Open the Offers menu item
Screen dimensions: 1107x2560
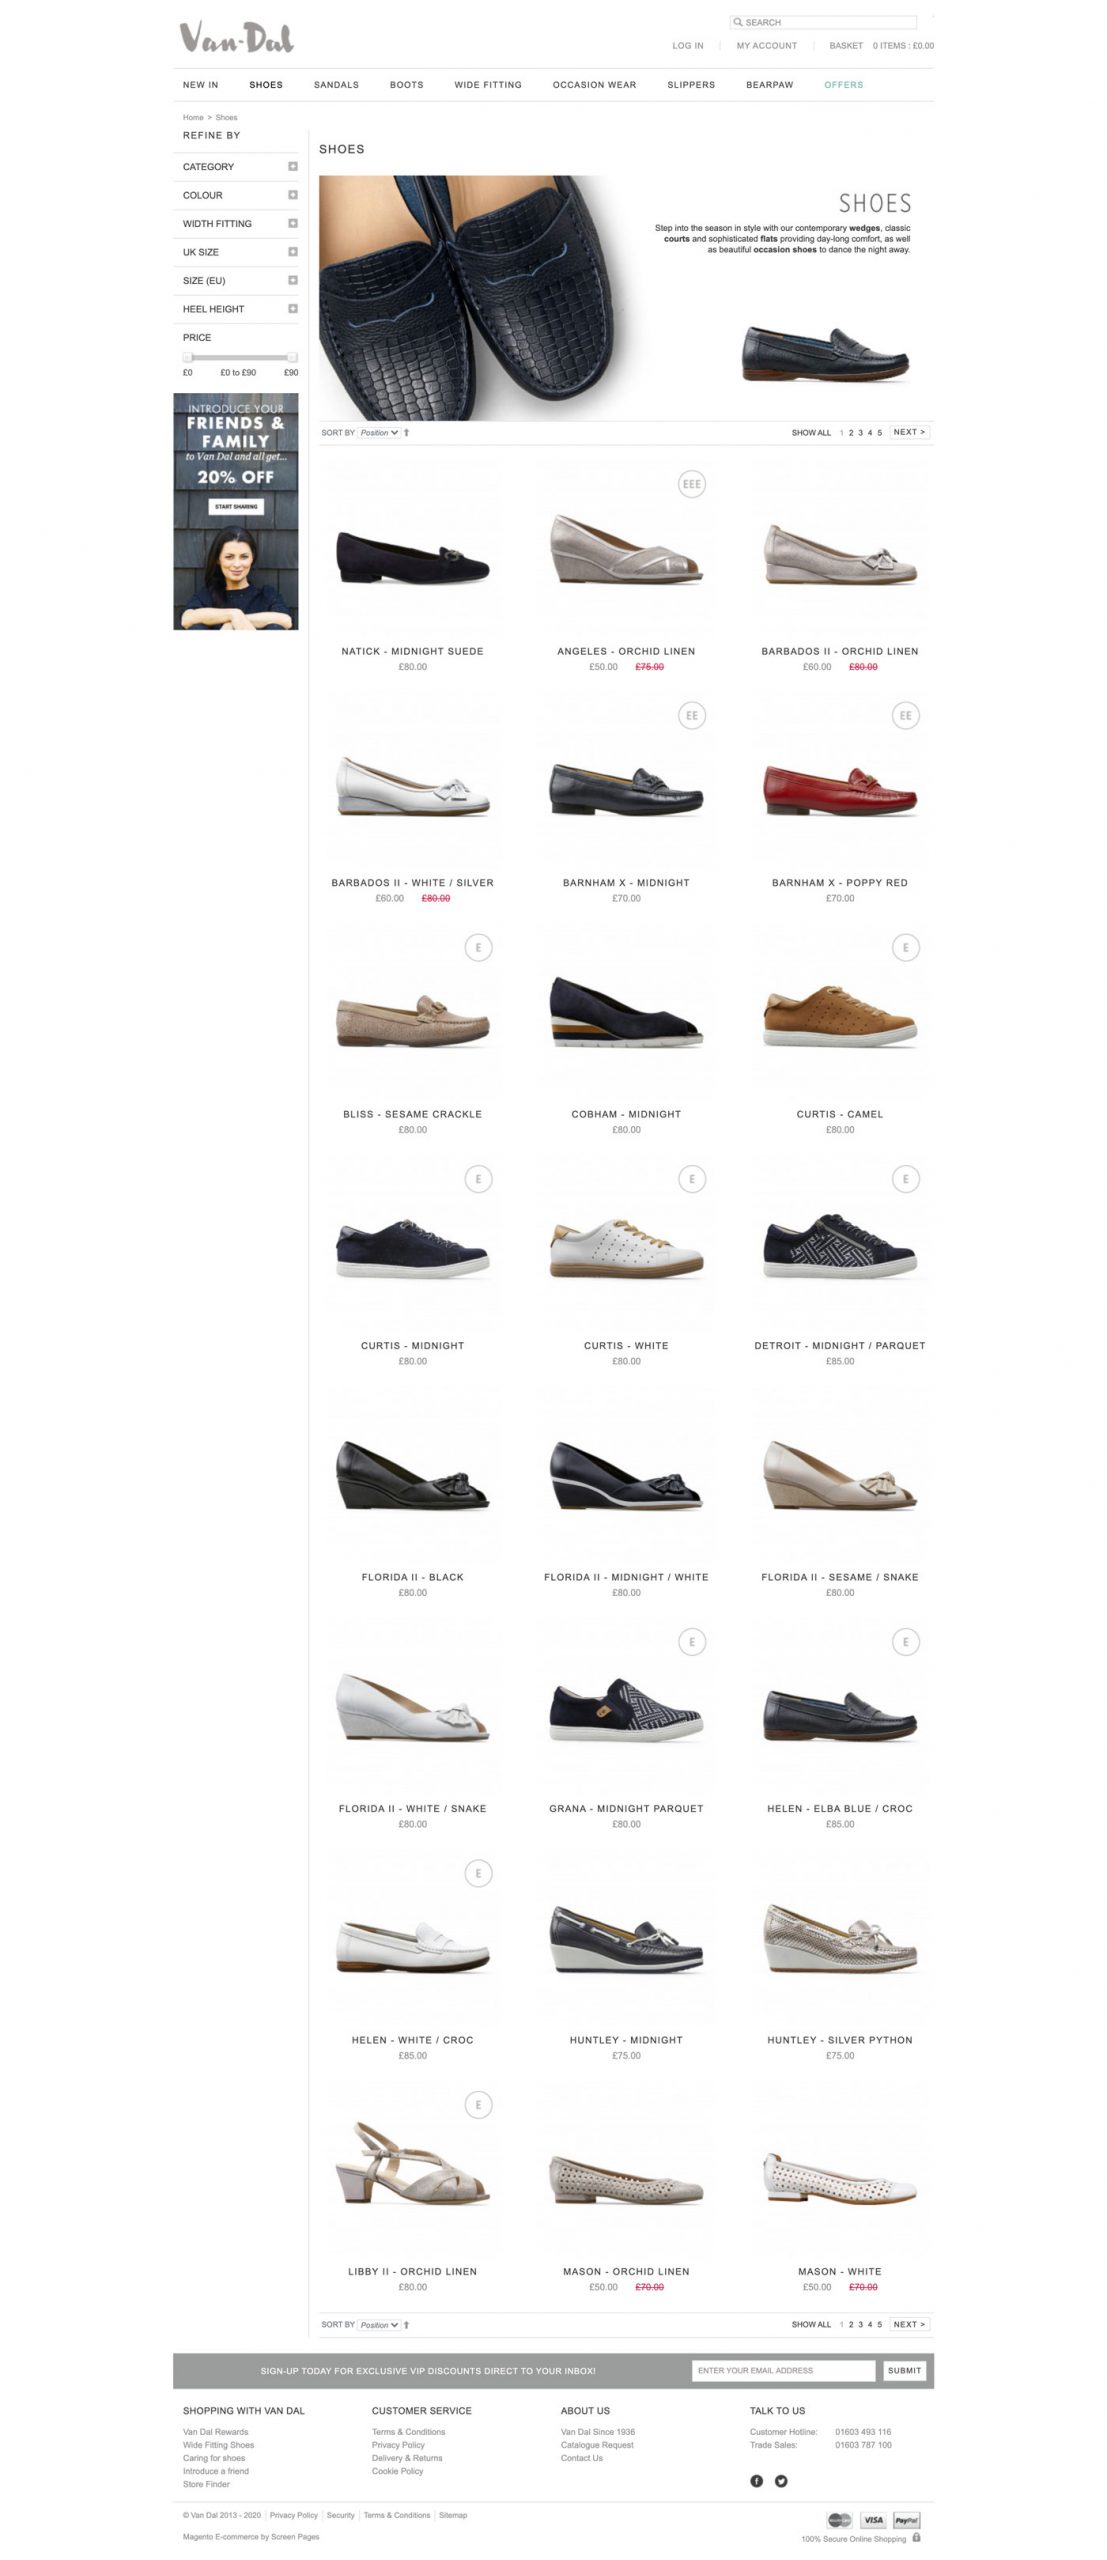843,85
